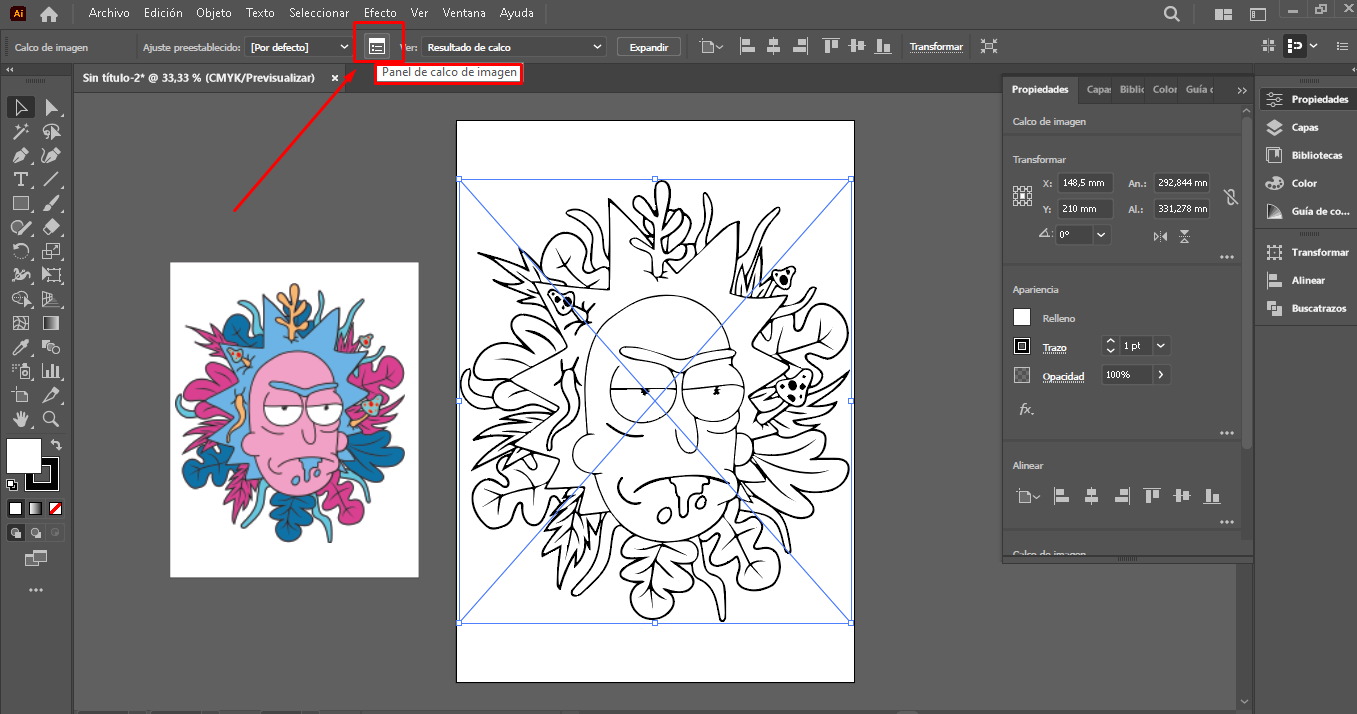Open the Objeto menu
The image size is (1357, 714).
(213, 13)
